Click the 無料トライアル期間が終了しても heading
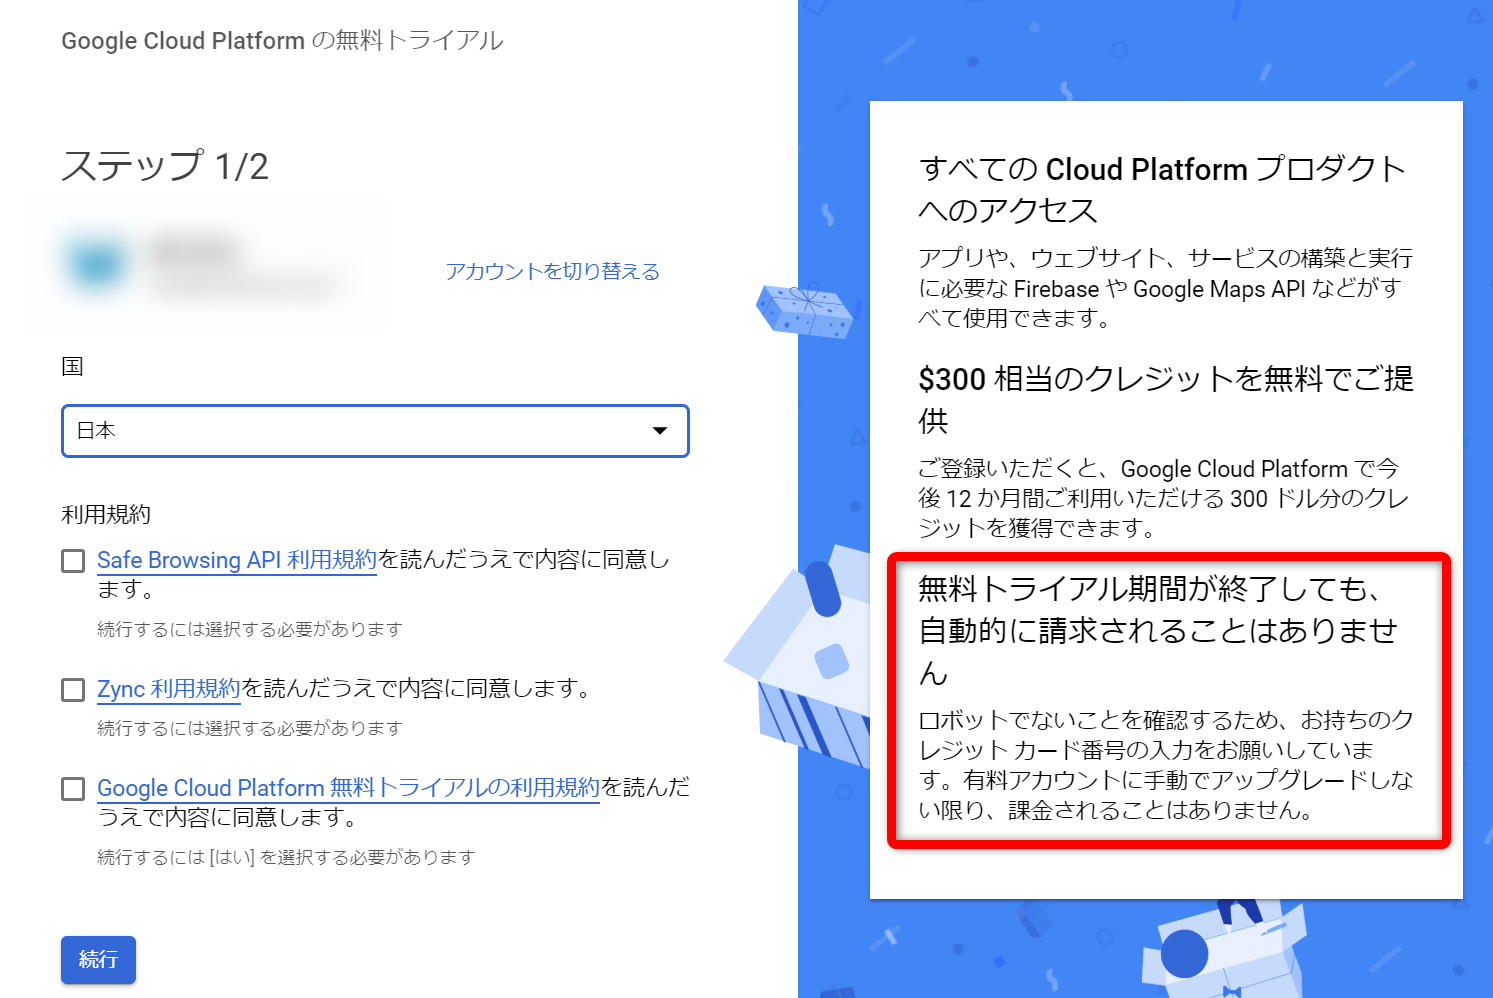1493x998 pixels. [1158, 631]
